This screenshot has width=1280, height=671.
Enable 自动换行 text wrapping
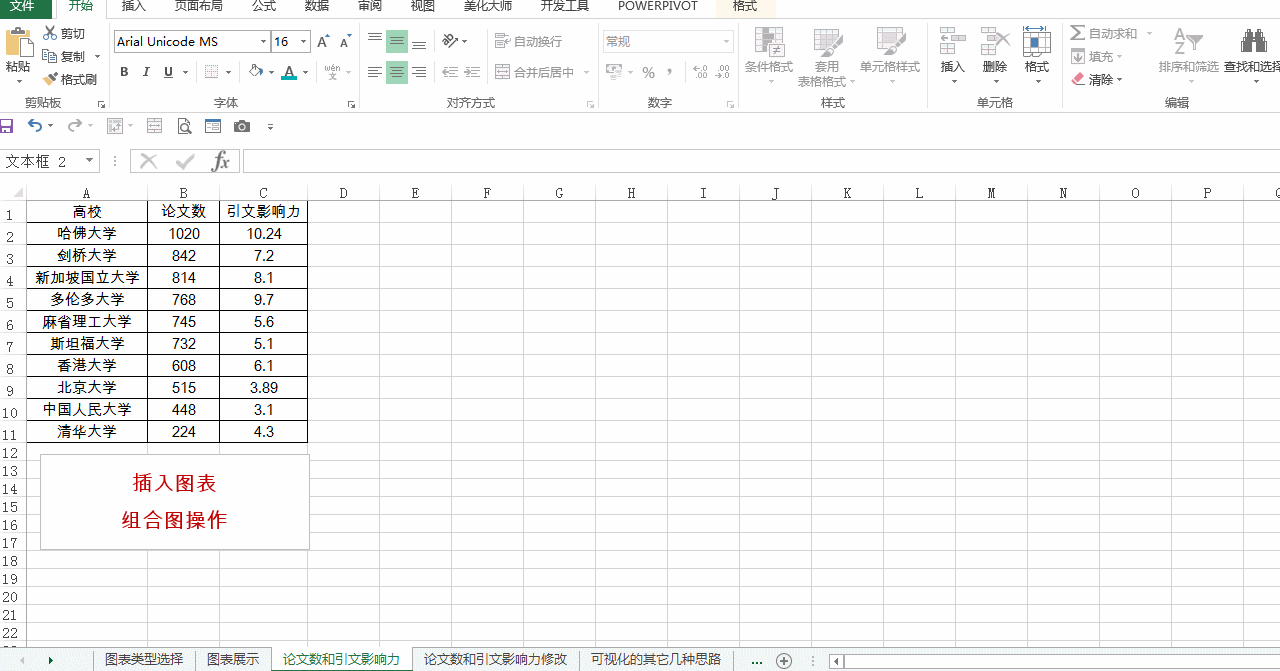click(531, 41)
